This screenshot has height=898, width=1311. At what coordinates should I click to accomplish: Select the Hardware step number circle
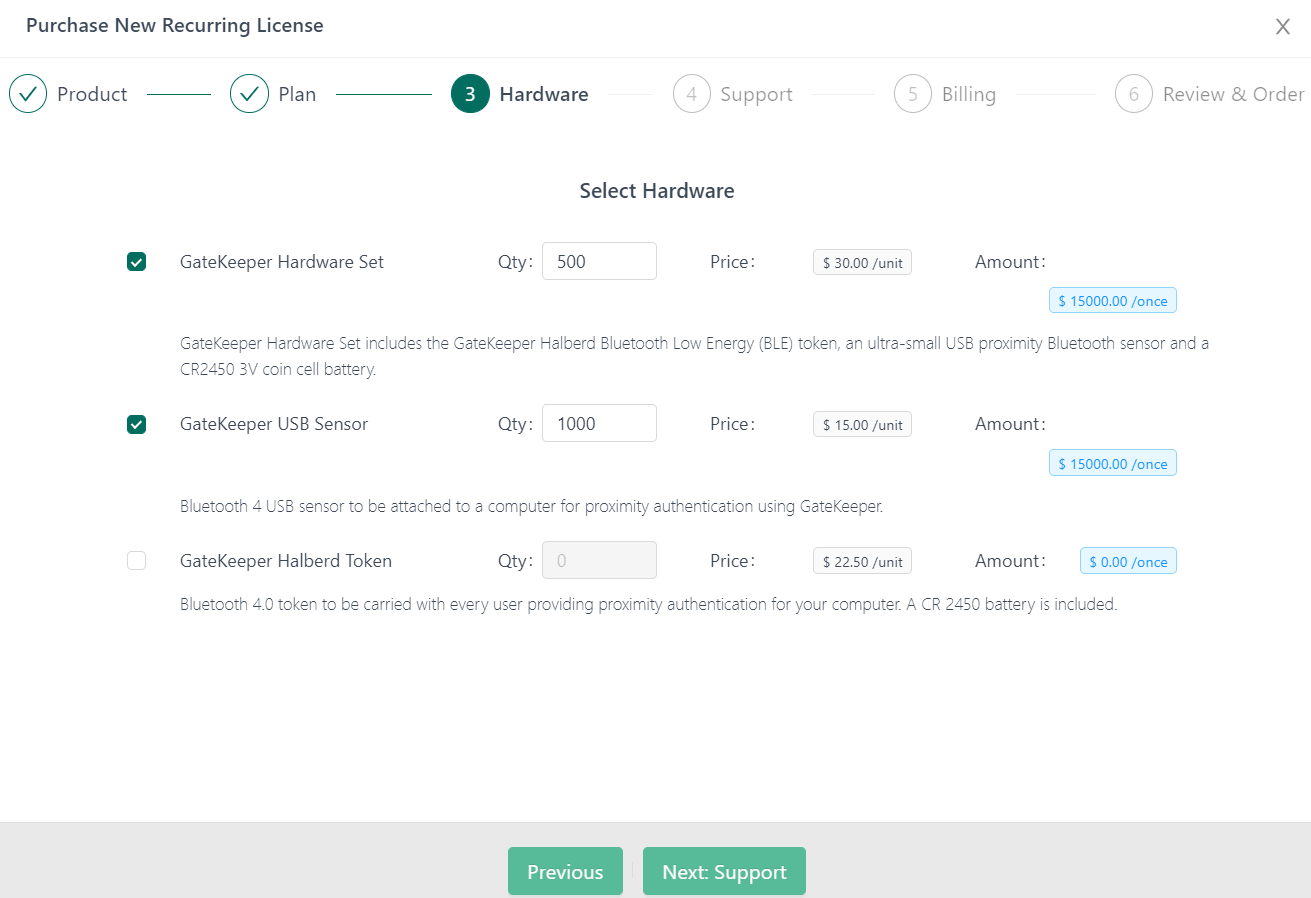470,93
